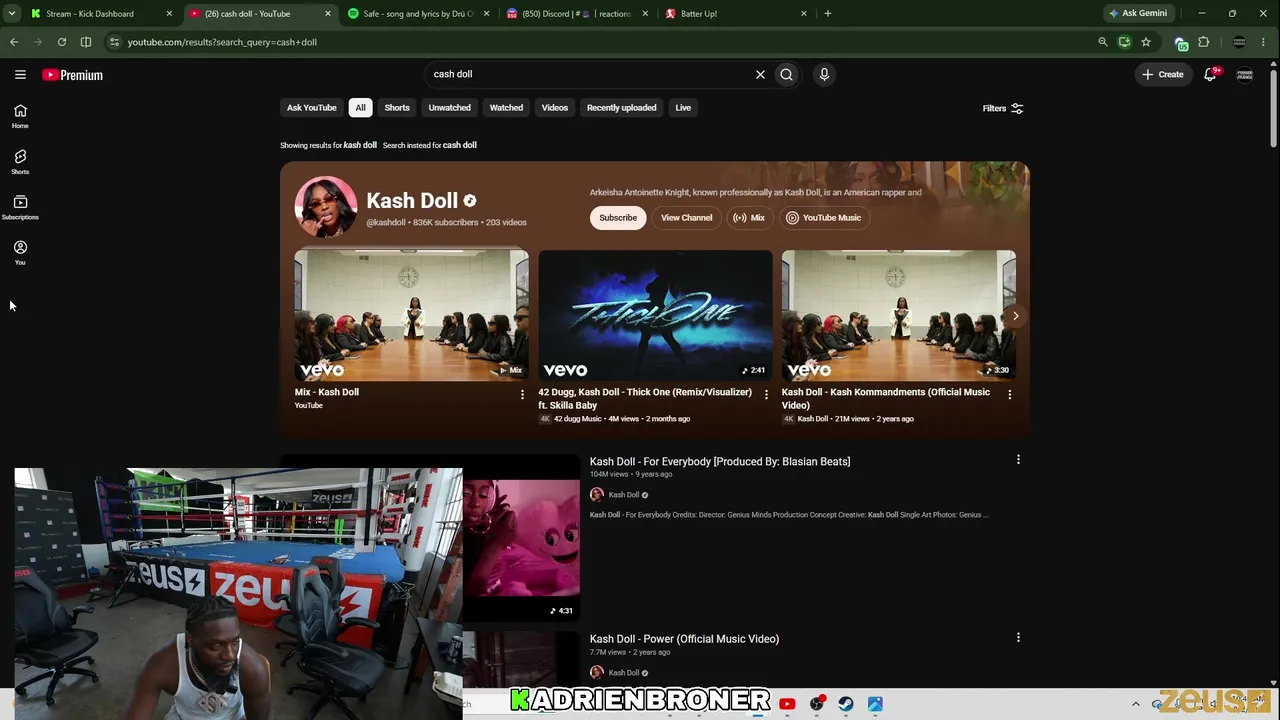Viewport: 1280px width, 720px height.
Task: Select the Unwatched filter chip
Action: click(x=449, y=108)
